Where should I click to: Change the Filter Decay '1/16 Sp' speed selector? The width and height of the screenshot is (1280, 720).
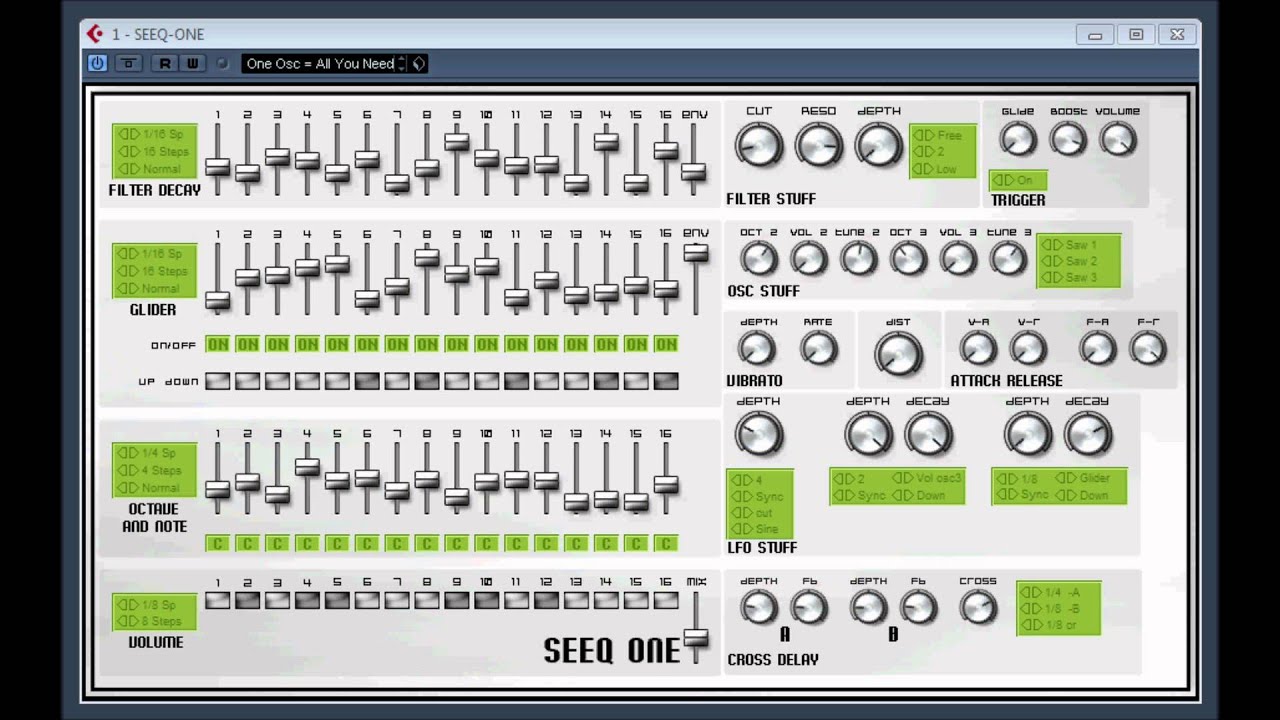[154, 134]
